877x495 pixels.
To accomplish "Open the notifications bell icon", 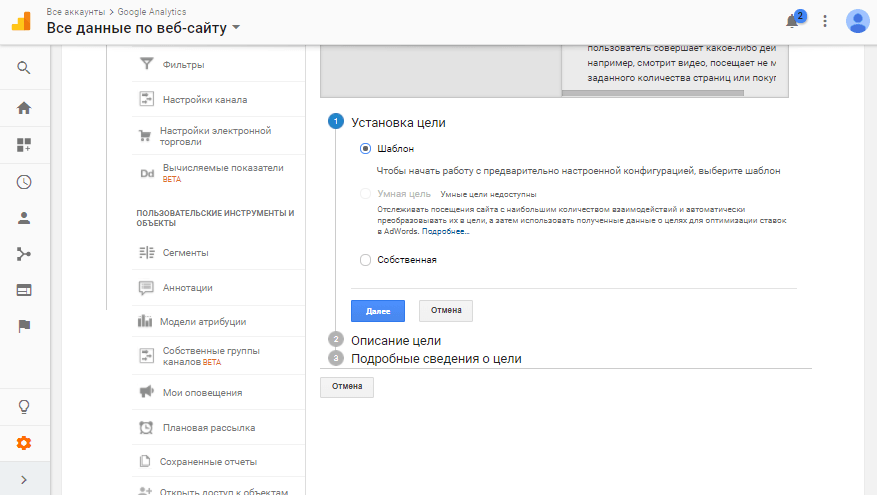I will 792,21.
